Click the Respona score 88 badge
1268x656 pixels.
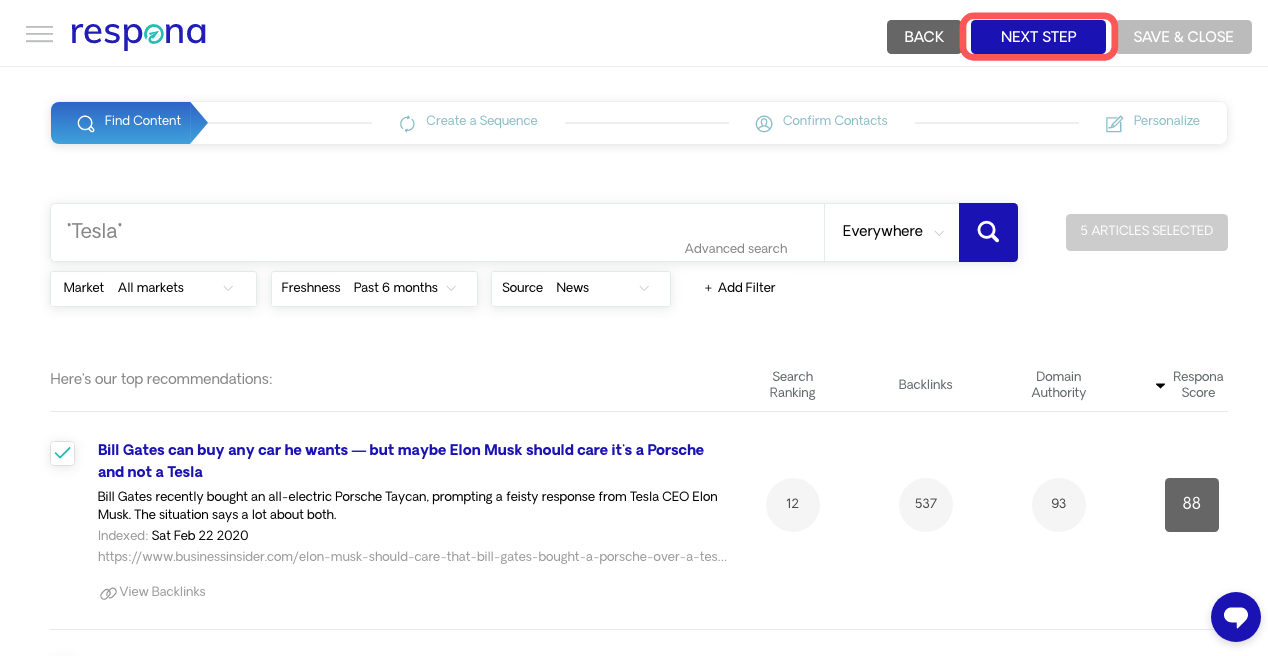[1192, 505]
